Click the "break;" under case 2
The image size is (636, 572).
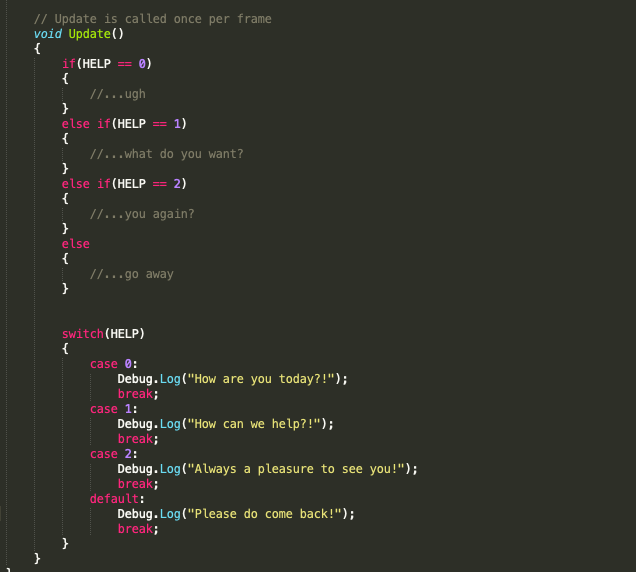point(138,484)
